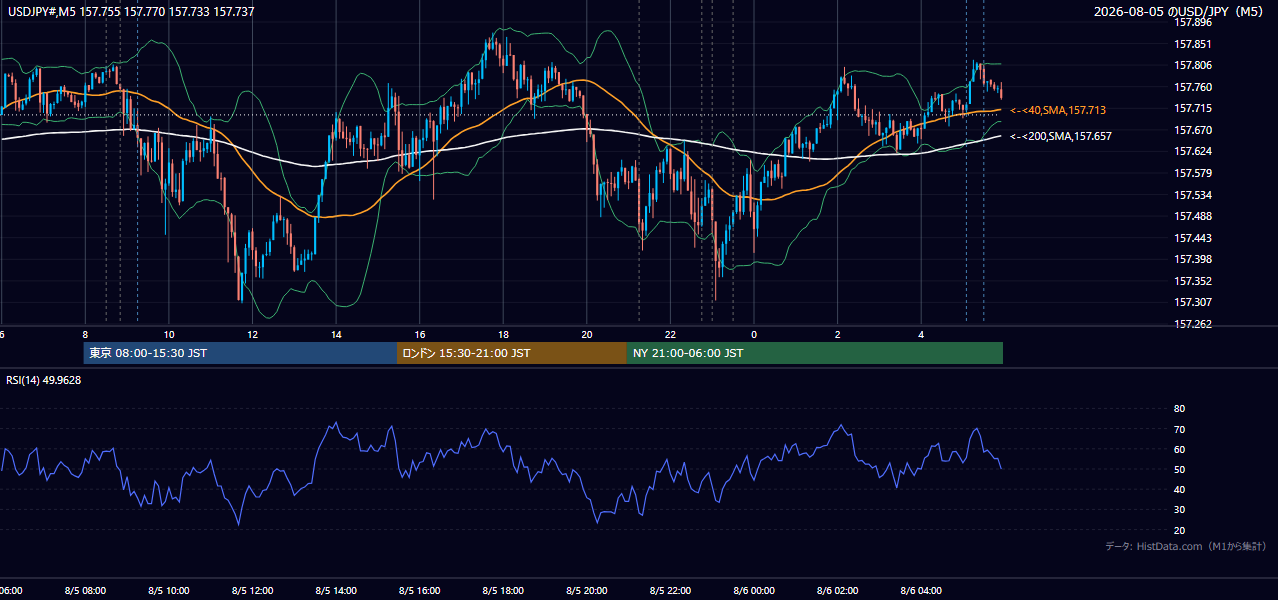Click the RSI scale value 60
The height and width of the screenshot is (600, 1278).
pos(1179,450)
